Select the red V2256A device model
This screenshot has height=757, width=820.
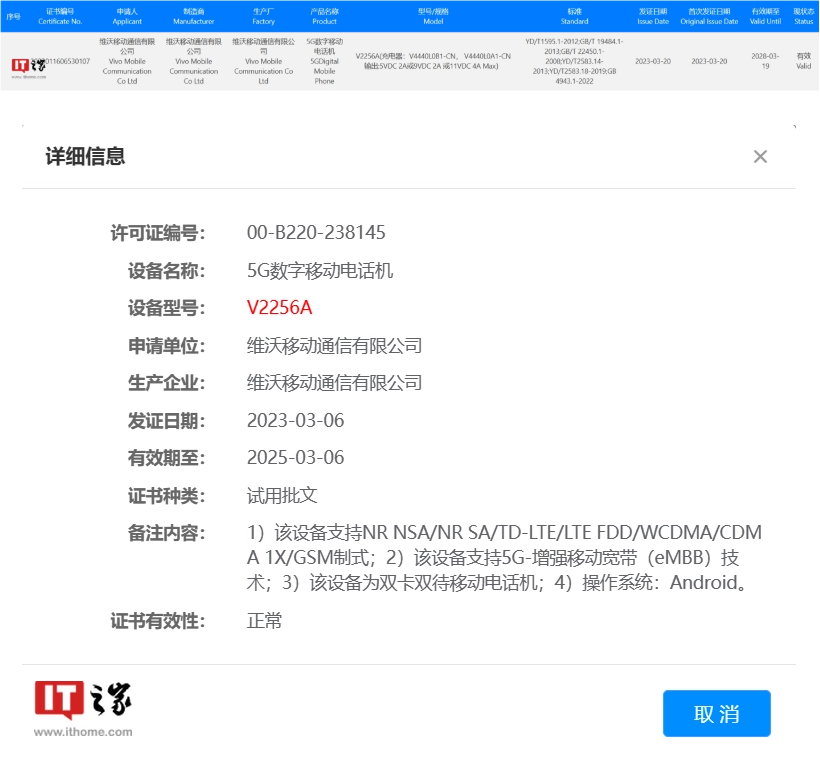pyautogui.click(x=279, y=308)
